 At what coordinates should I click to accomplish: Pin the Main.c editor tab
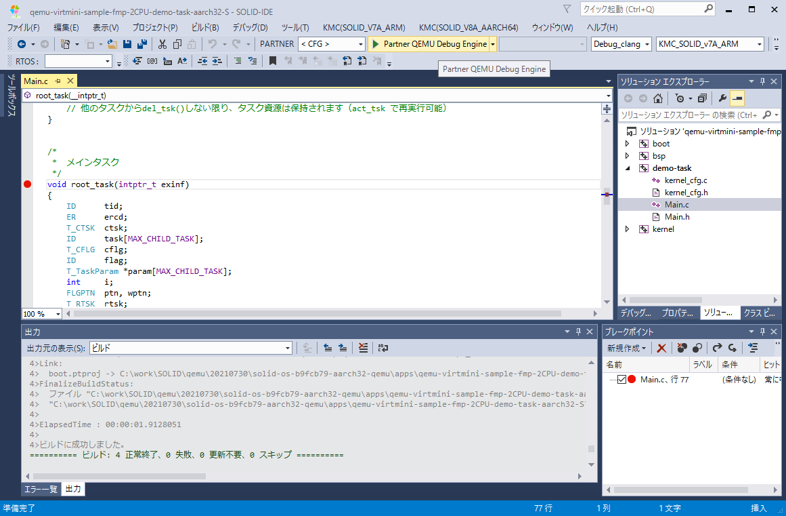point(58,81)
